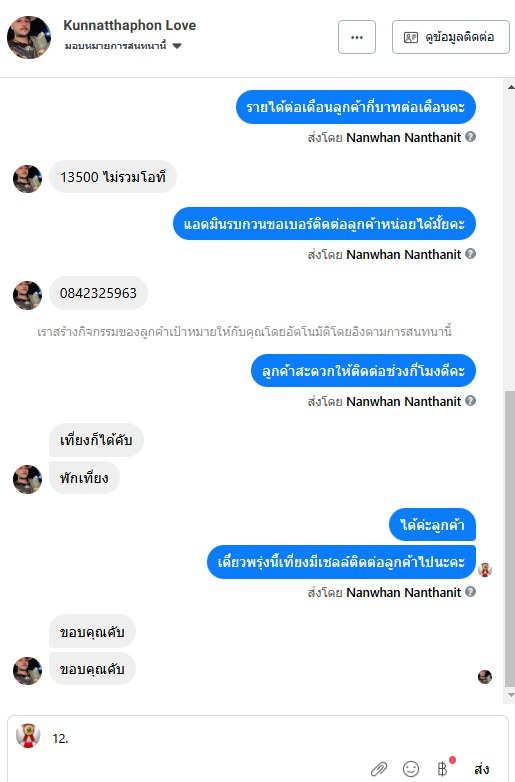Click Kunnatthaphon Love header profile picture
Screen dimensions: 515x782
29,37
